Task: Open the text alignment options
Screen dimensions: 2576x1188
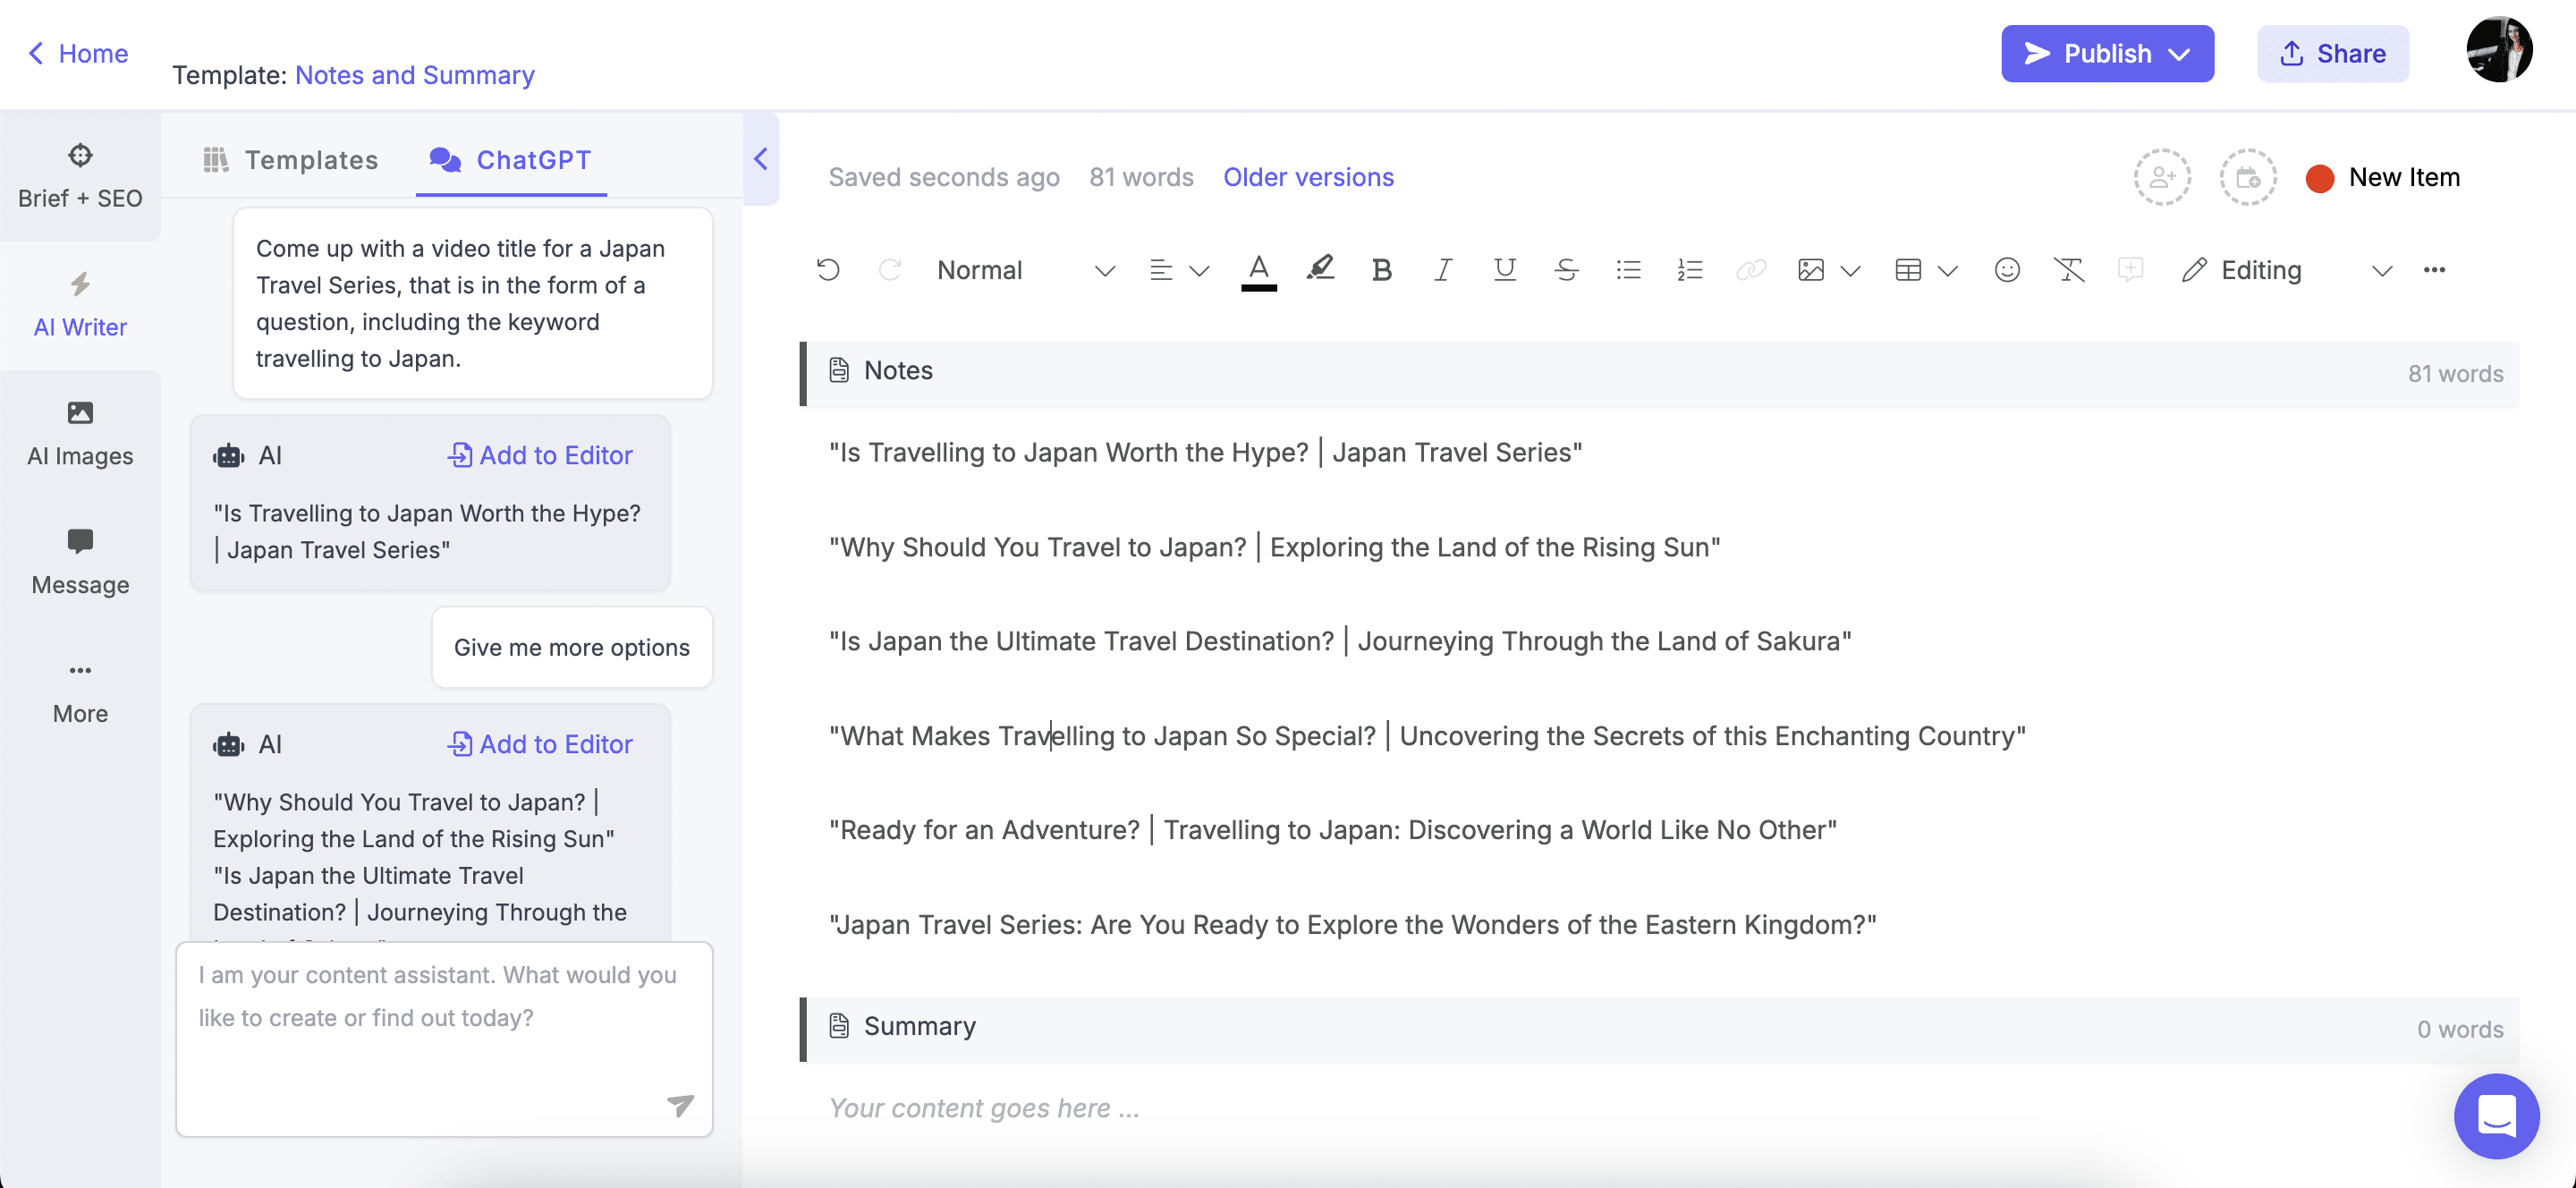Action: tap(1161, 270)
